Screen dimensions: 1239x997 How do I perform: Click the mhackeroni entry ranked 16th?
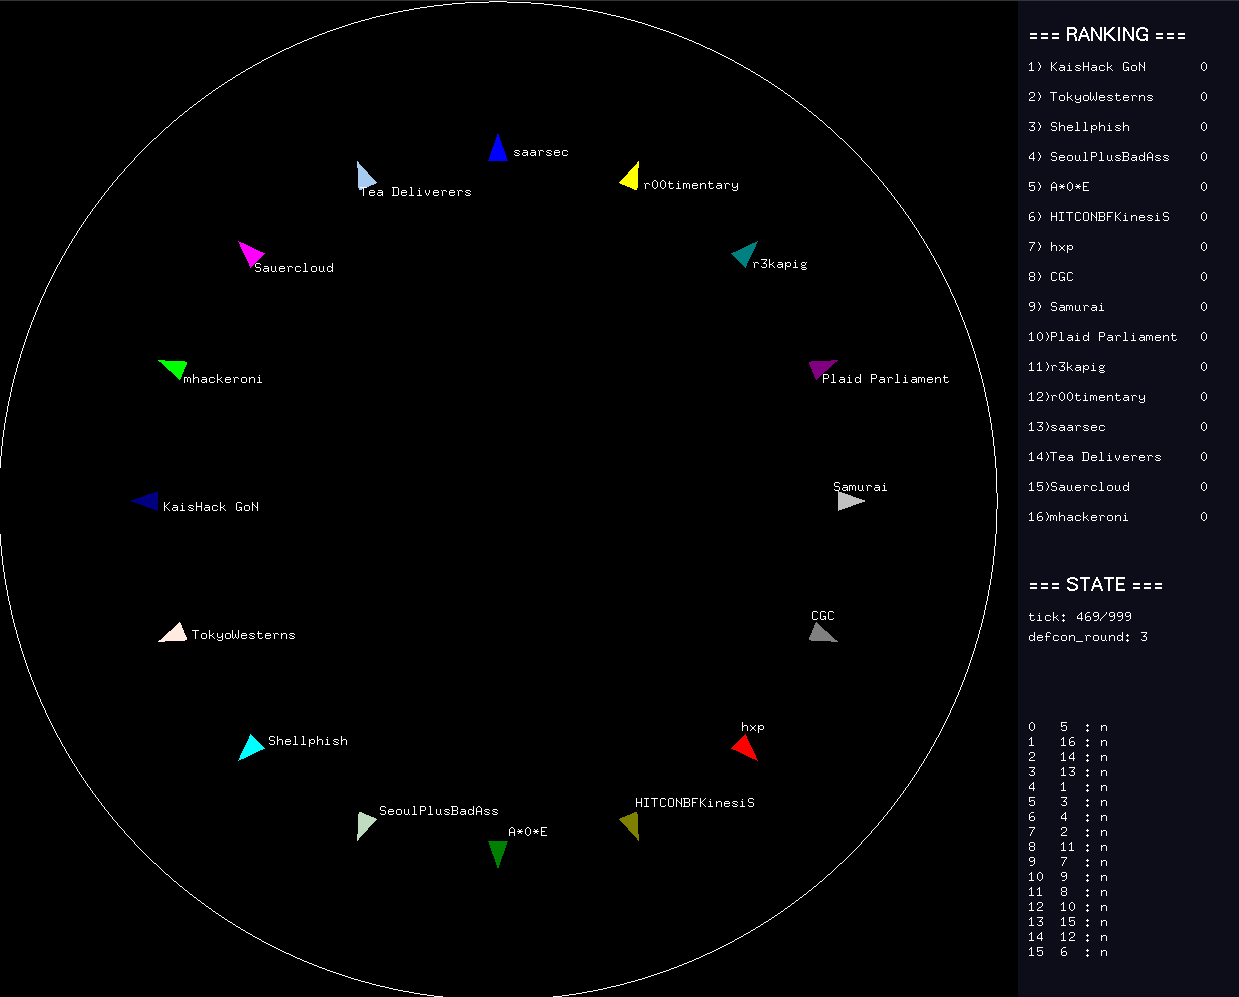pyautogui.click(x=1088, y=517)
